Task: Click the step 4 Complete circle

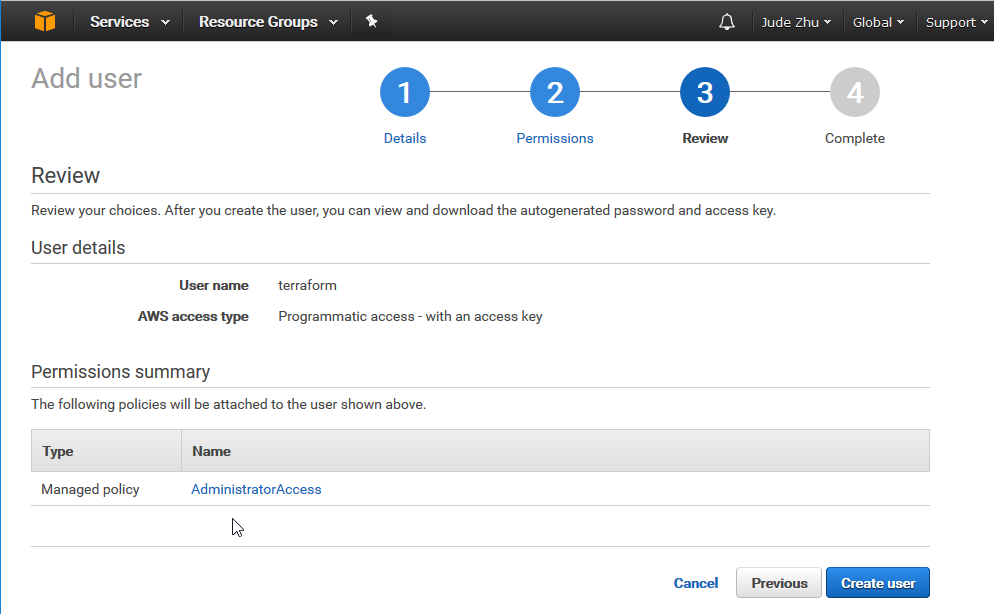Action: 855,93
